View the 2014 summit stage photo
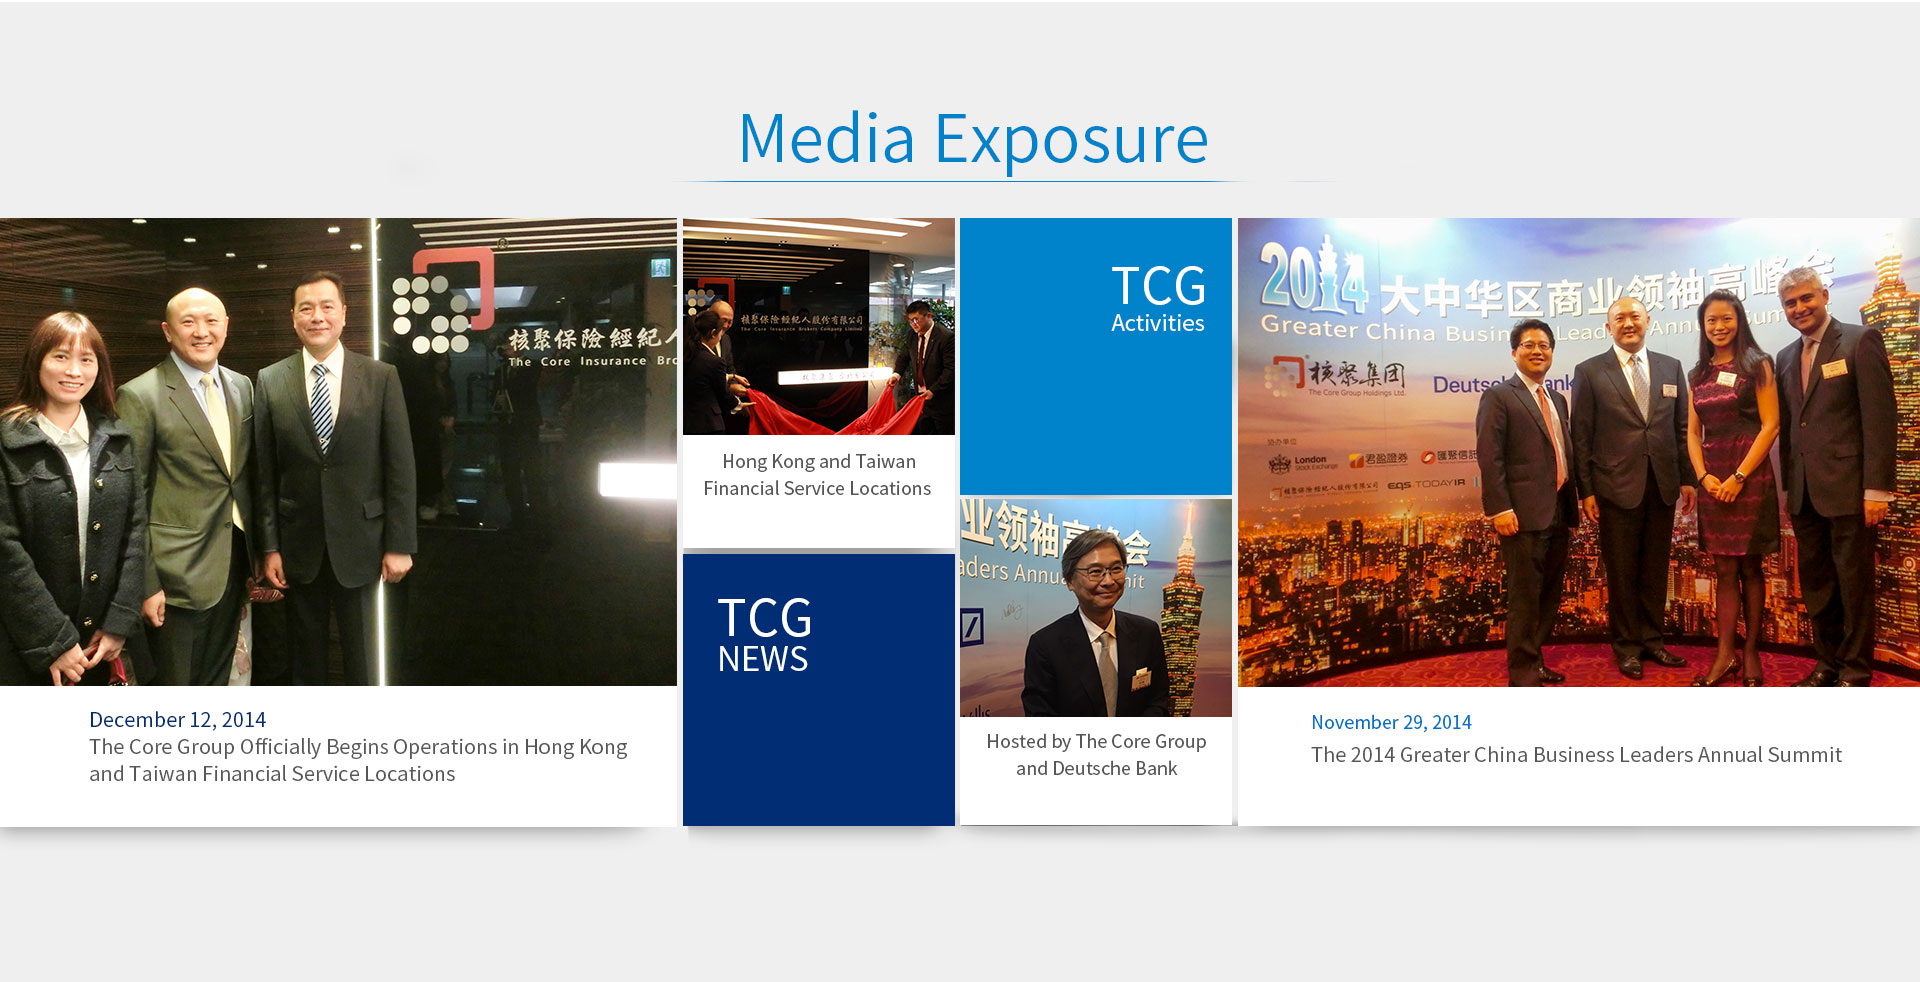The height and width of the screenshot is (982, 1920). 1579,452
